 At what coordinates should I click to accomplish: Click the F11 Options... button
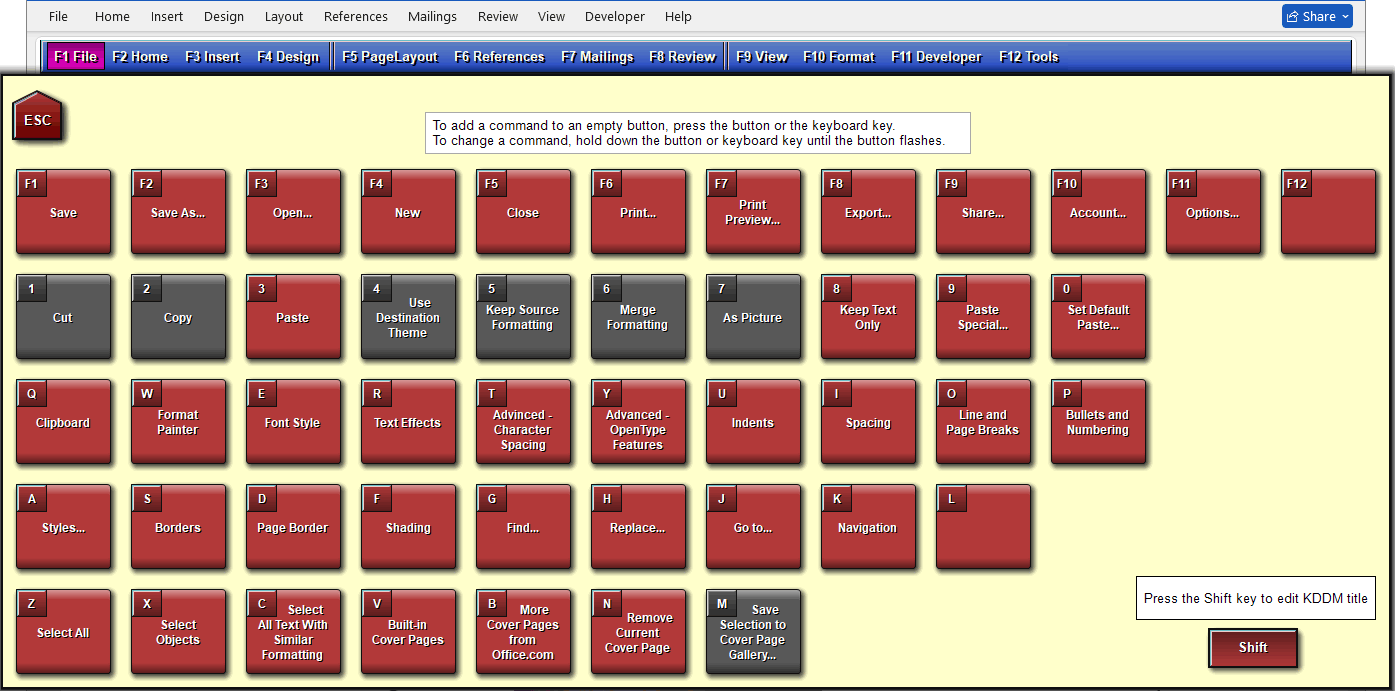pos(1213,212)
